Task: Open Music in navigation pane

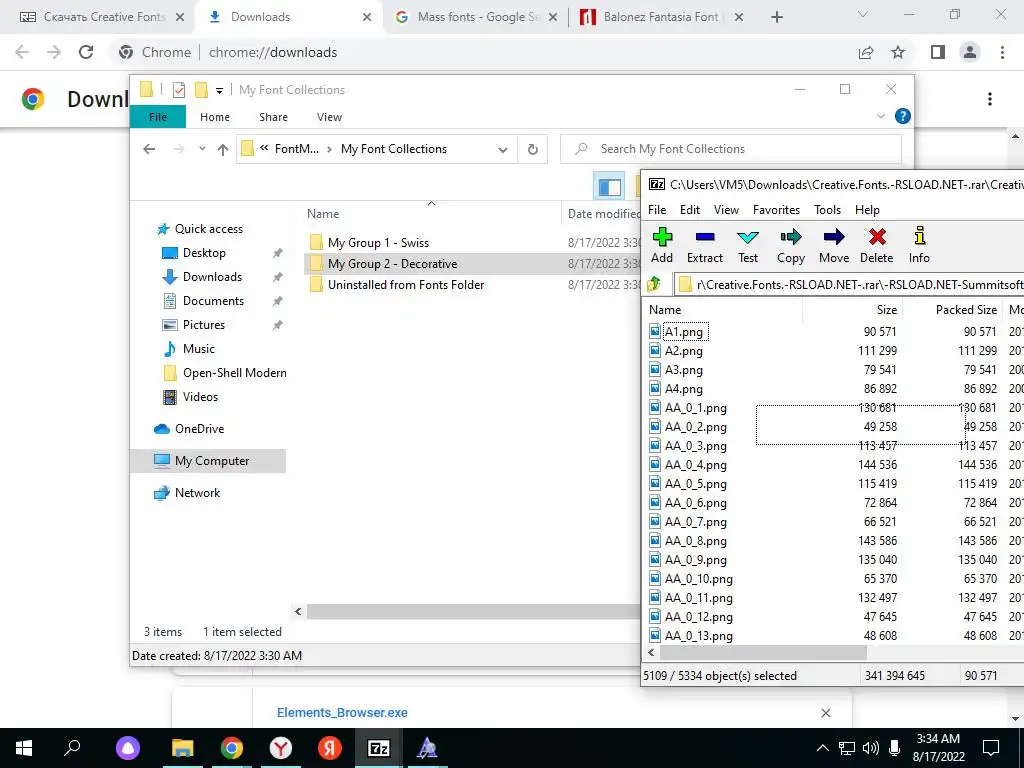Action: coord(199,349)
